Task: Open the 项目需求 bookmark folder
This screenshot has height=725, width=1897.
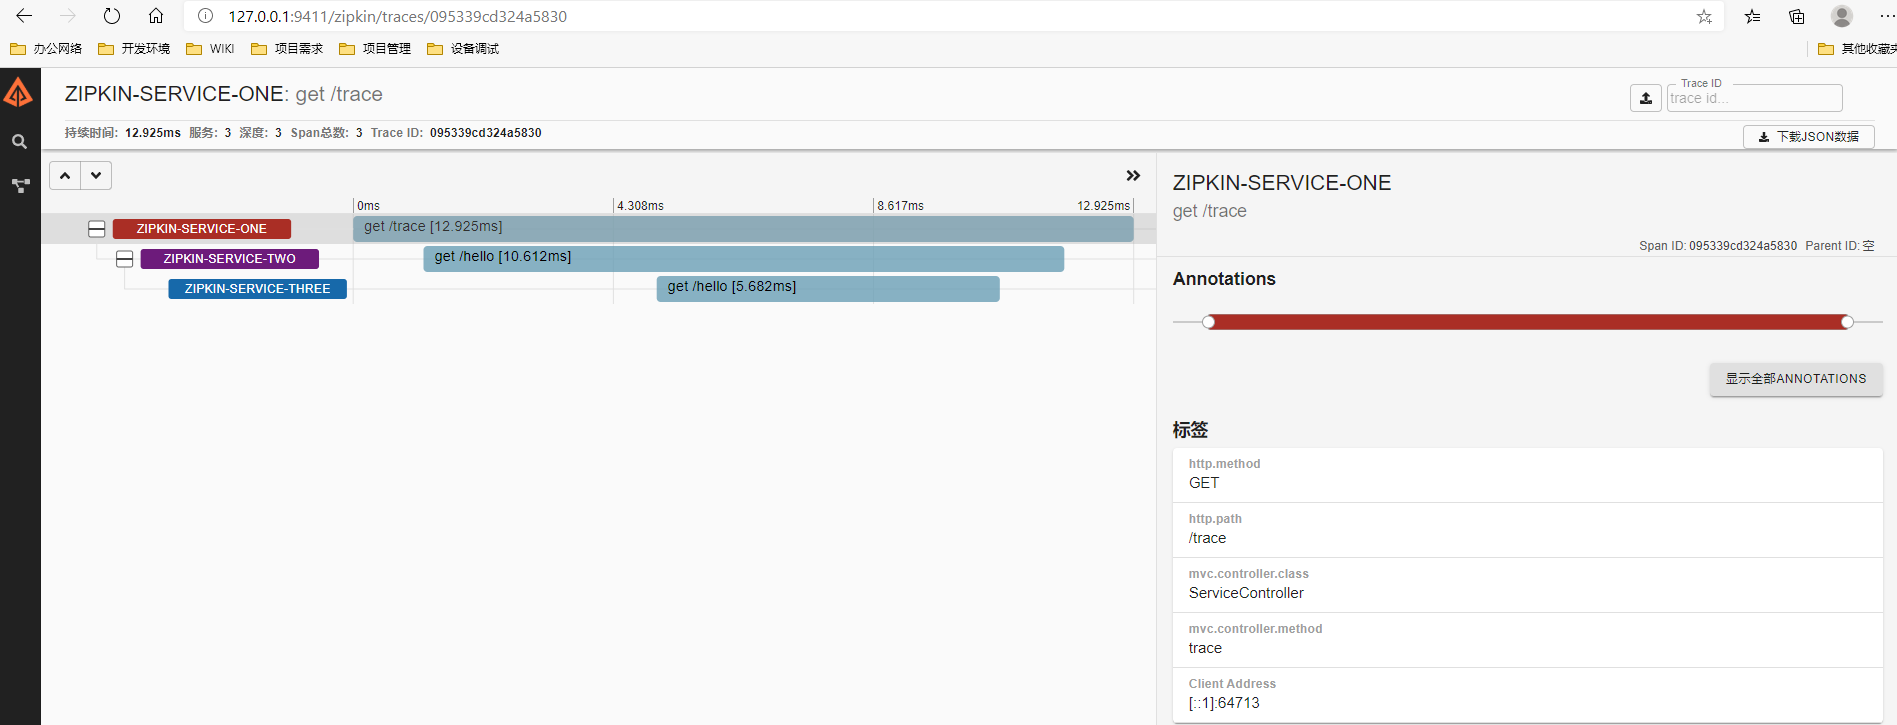Action: coord(287,49)
